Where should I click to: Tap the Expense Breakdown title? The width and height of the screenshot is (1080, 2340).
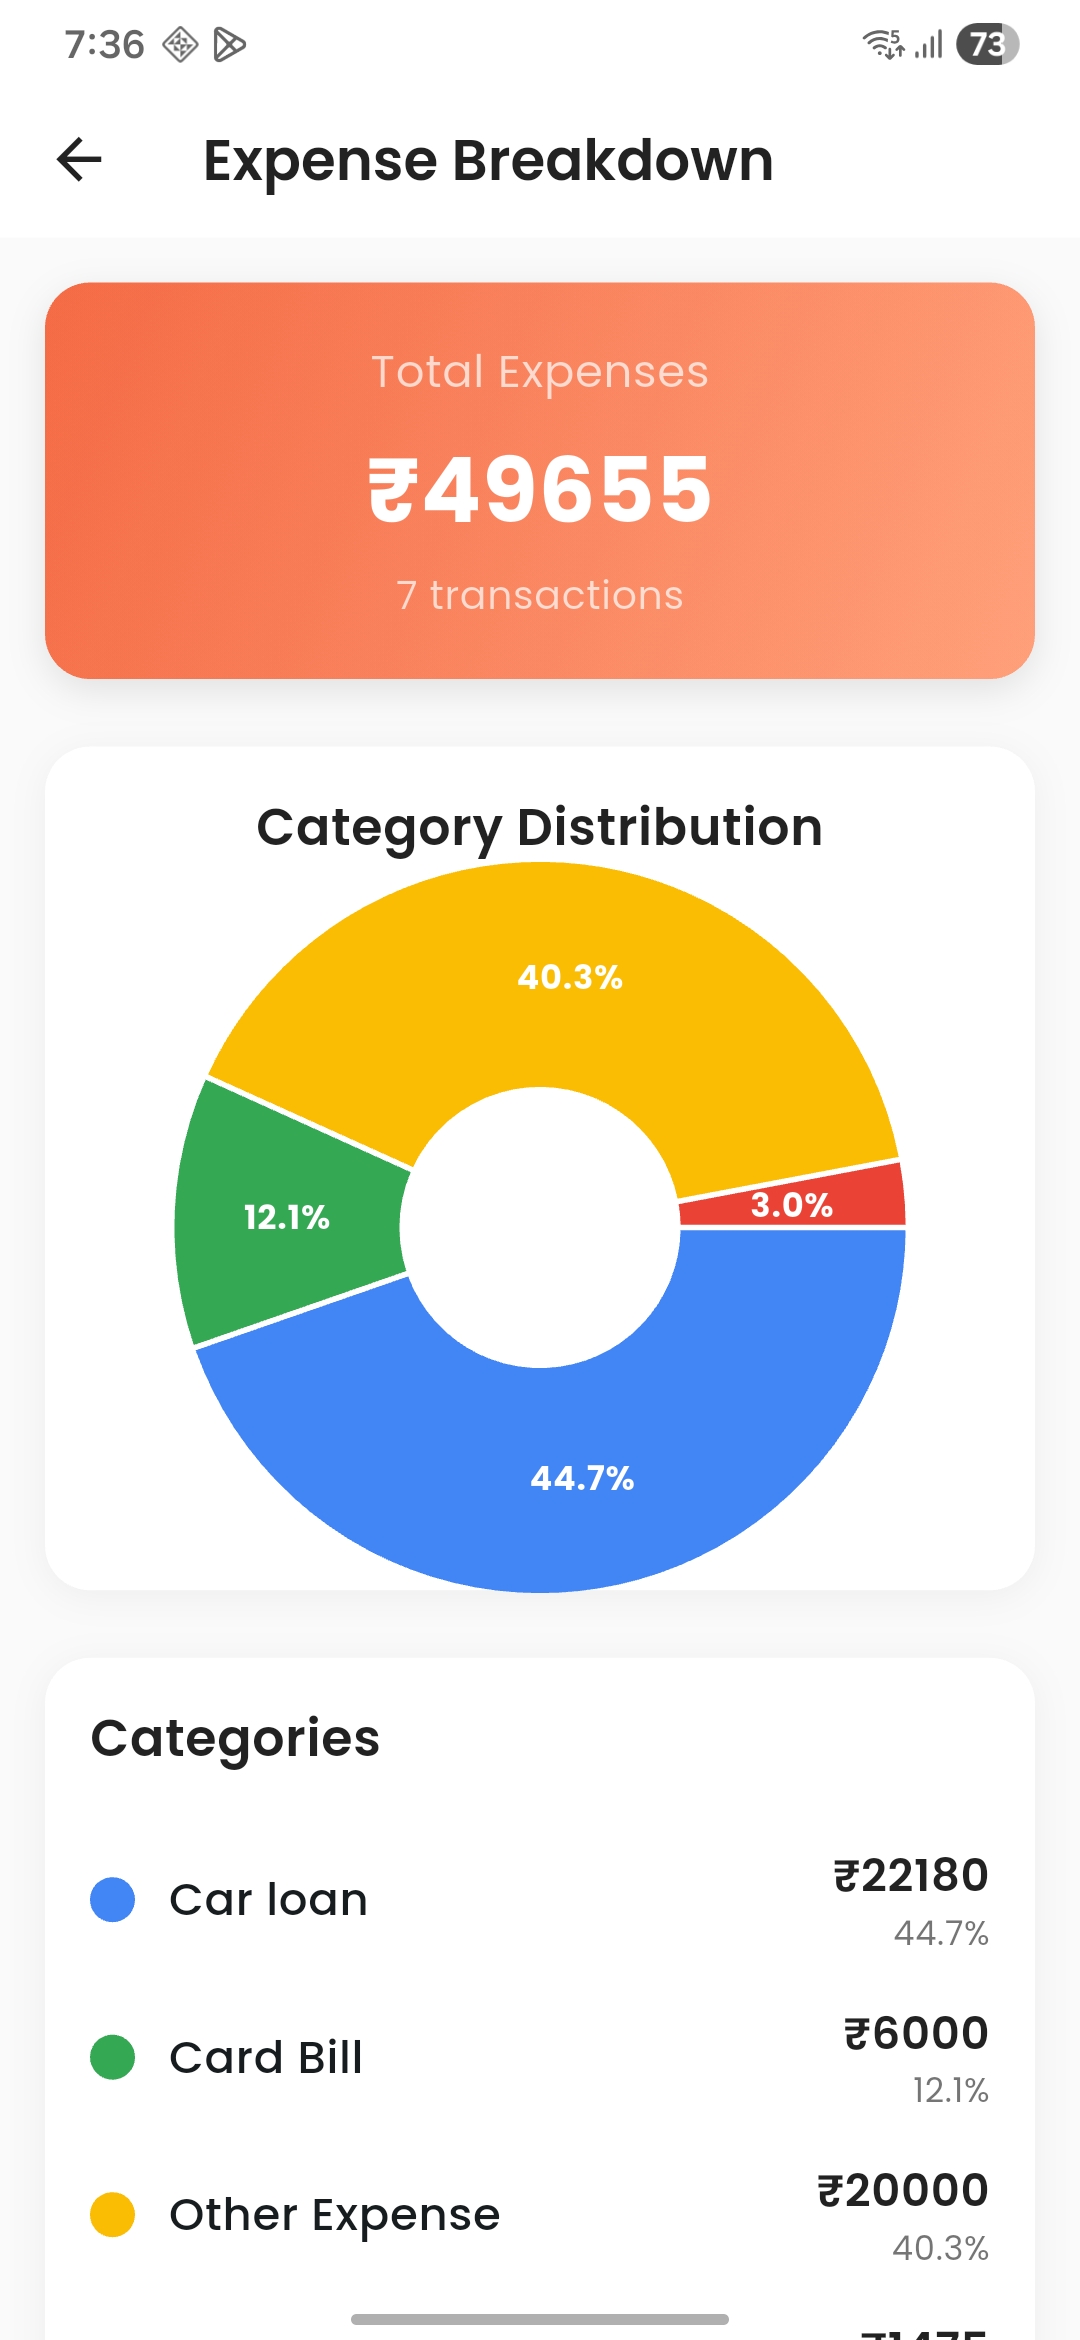(488, 160)
